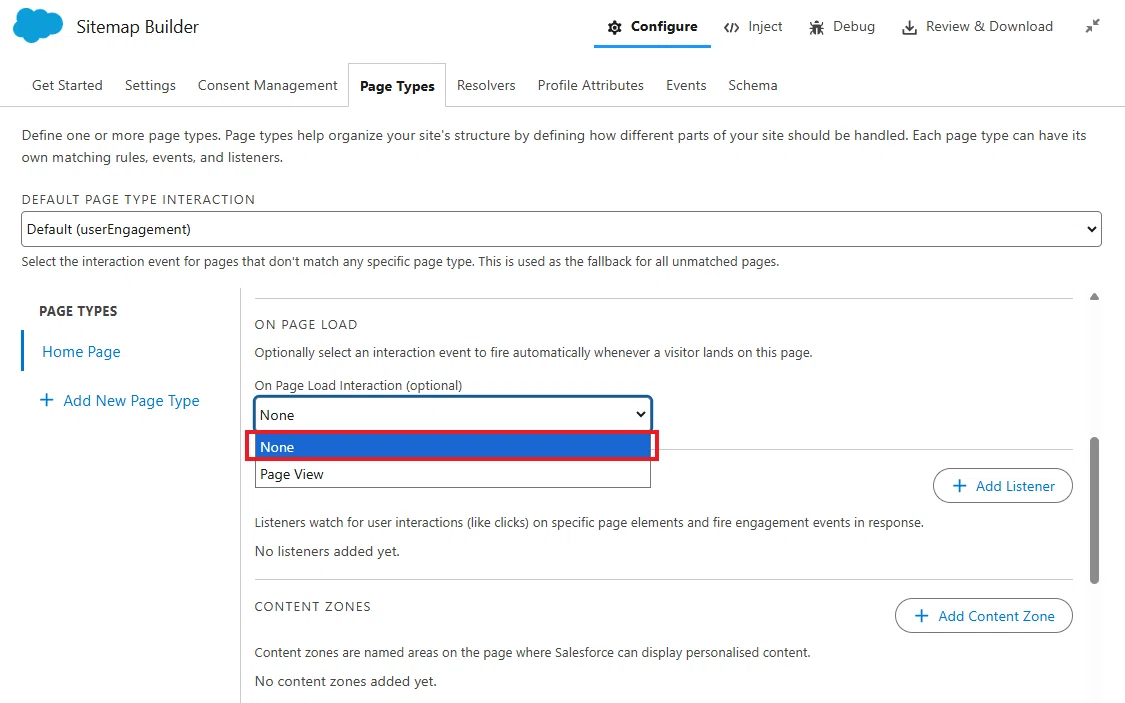Click the page type panel scrollbar thumb
Screen dimensions: 1125x703
[1094, 511]
